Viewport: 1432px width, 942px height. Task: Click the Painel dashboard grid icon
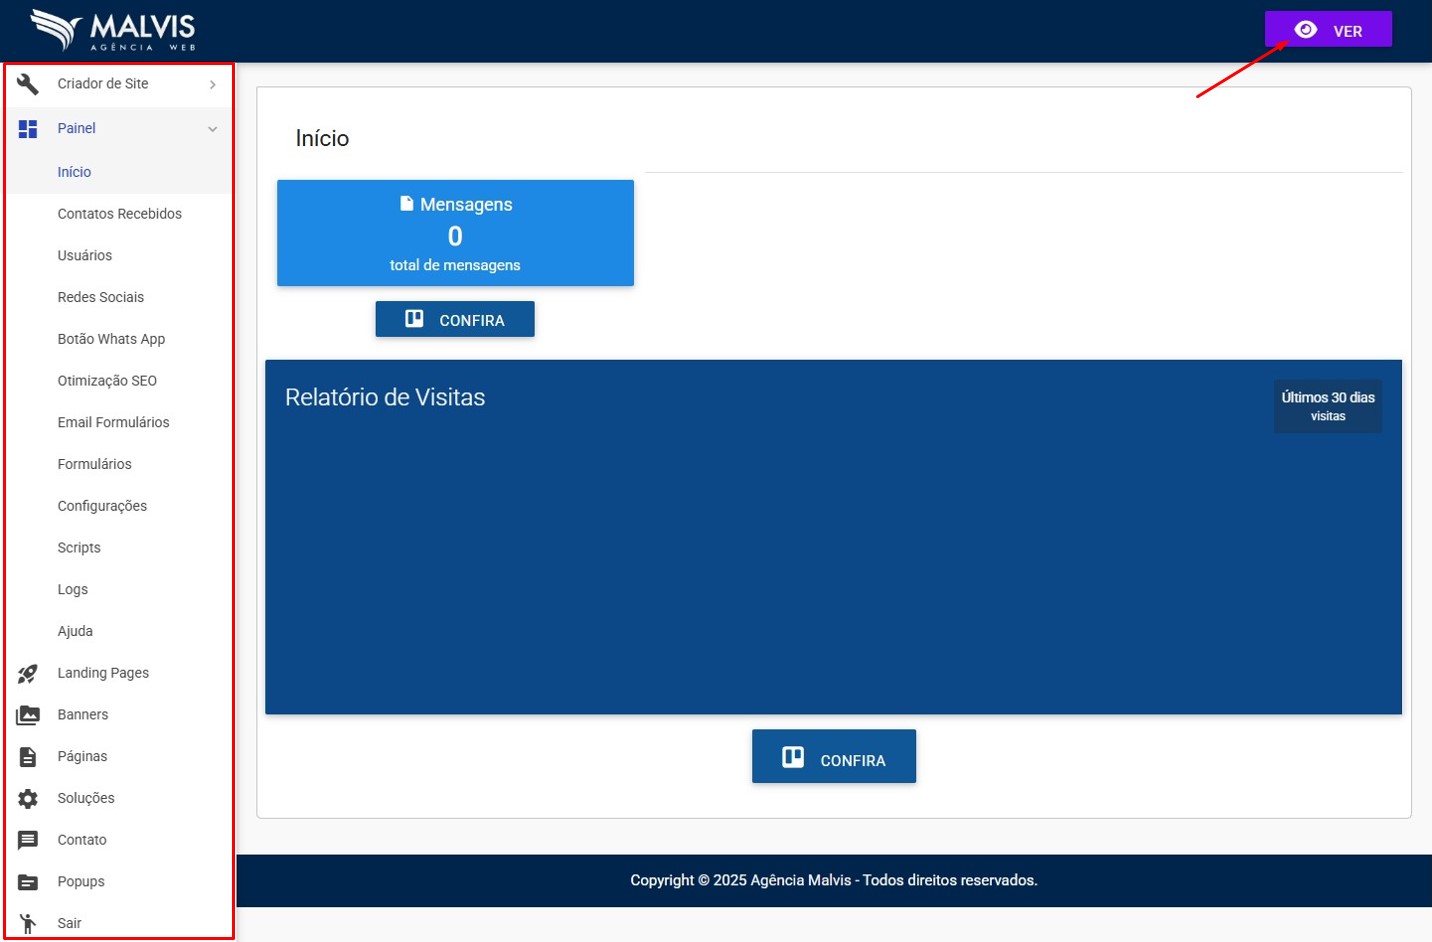28,129
